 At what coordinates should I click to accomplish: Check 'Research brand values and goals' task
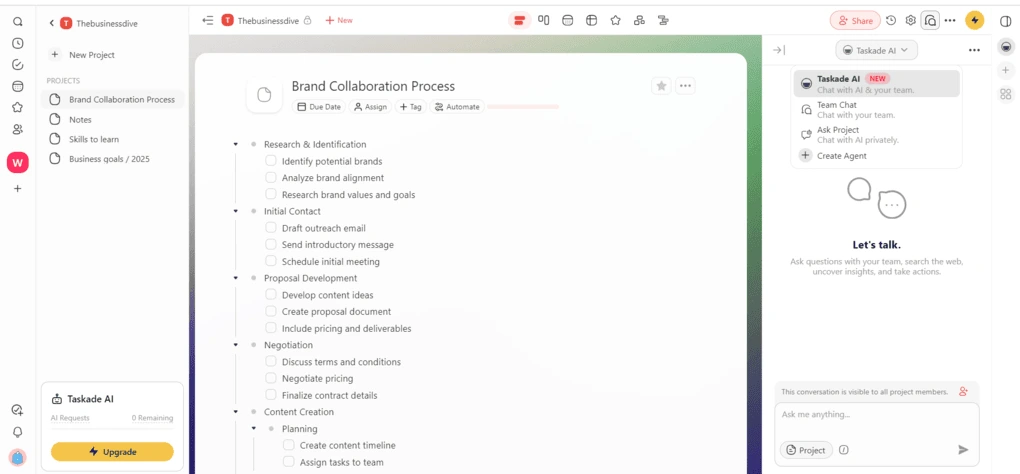271,194
